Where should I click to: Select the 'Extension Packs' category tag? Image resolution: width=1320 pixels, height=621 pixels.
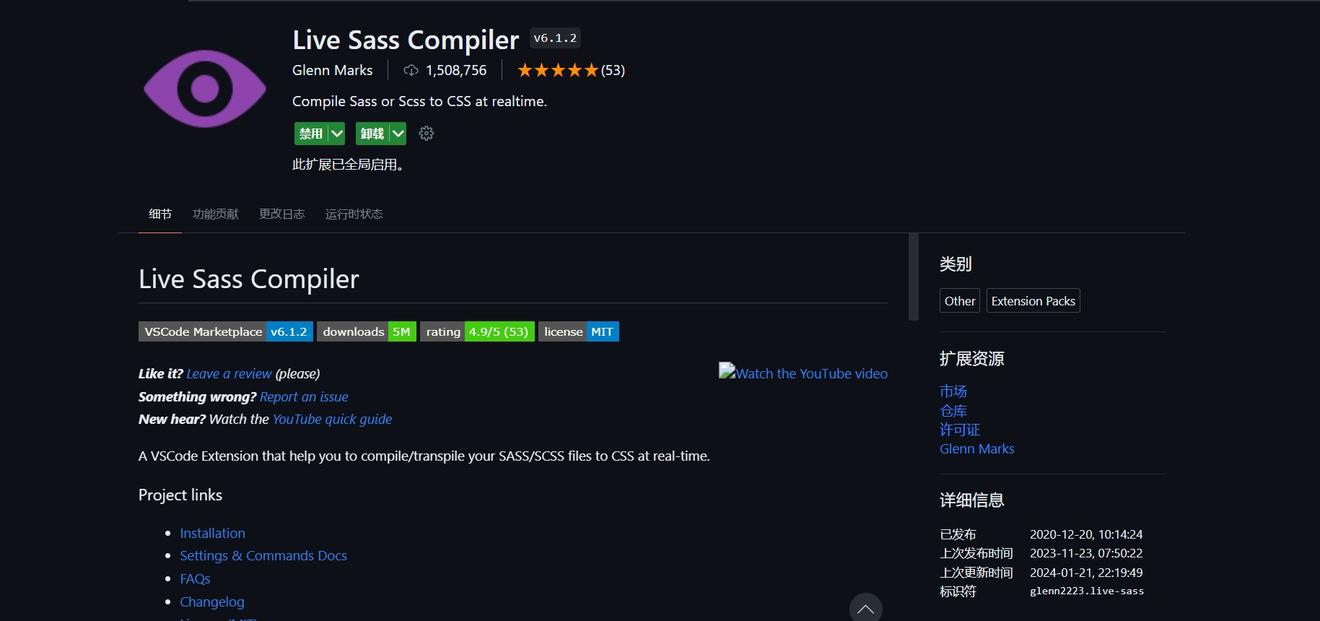(1033, 301)
